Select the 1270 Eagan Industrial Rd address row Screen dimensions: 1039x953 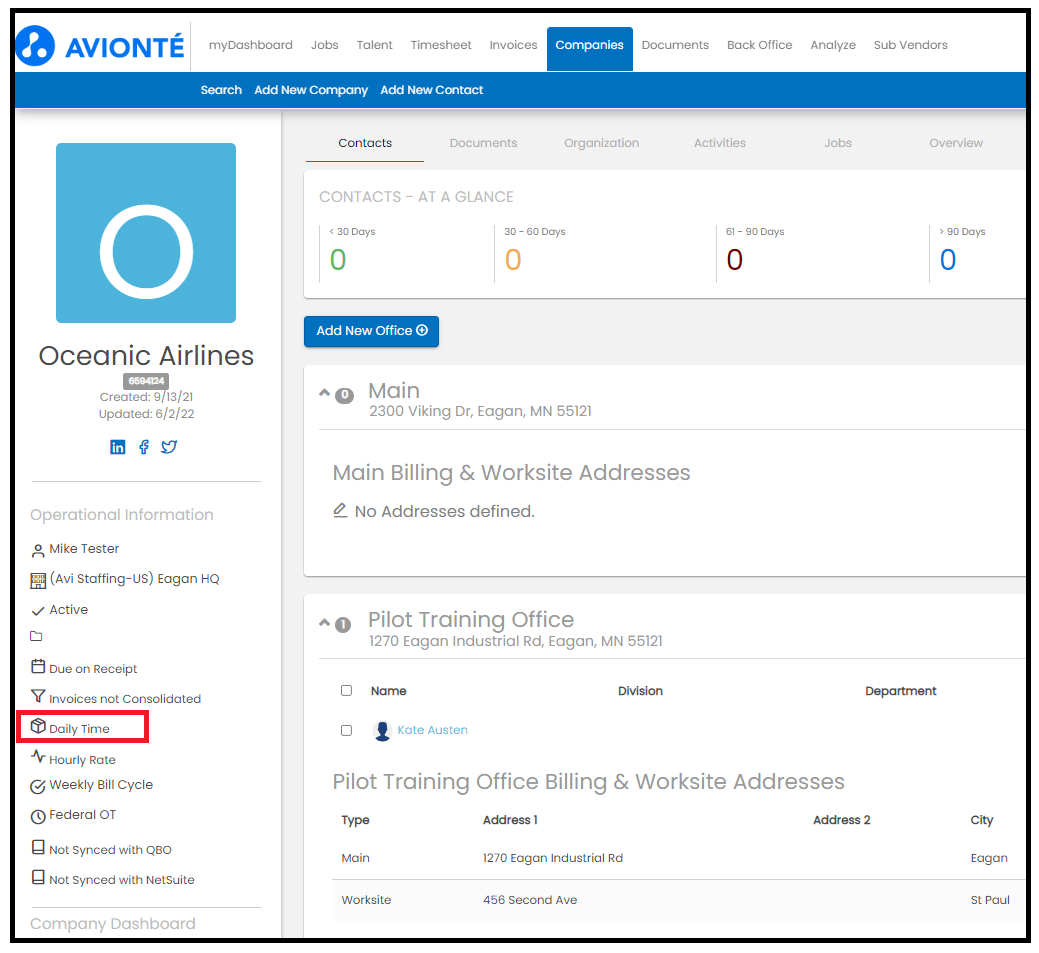click(679, 858)
